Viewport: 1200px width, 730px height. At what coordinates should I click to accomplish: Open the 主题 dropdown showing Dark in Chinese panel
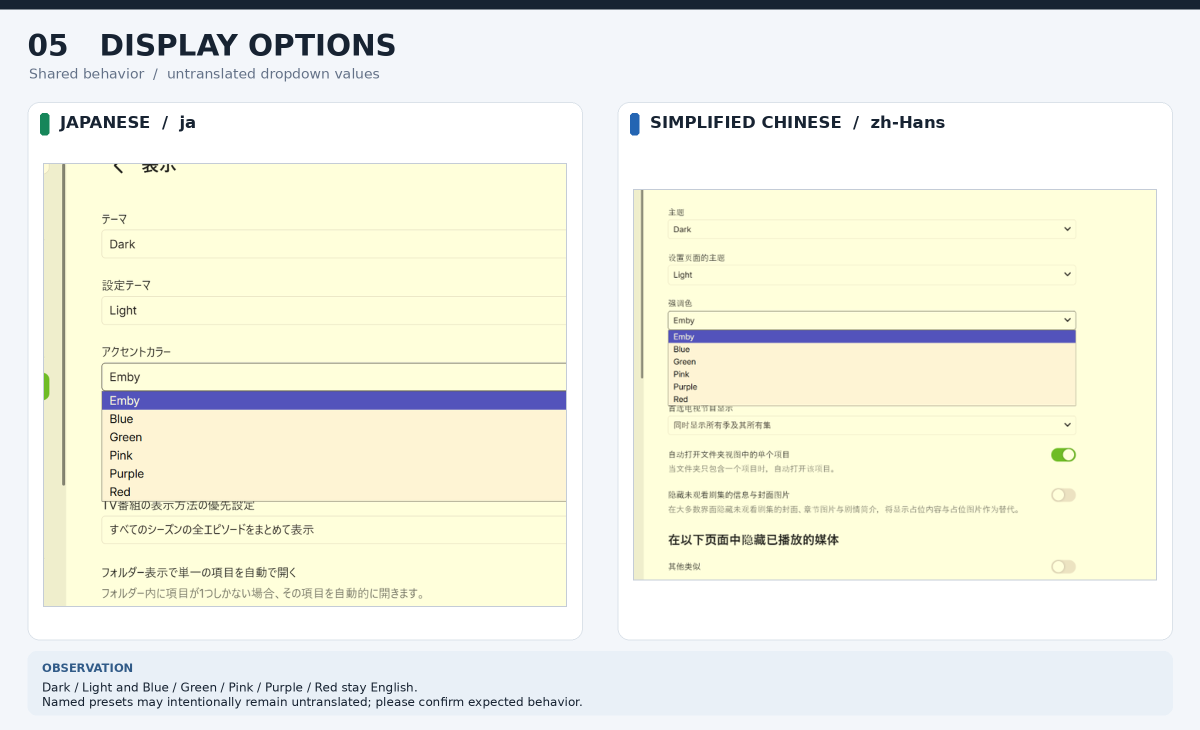tap(872, 229)
